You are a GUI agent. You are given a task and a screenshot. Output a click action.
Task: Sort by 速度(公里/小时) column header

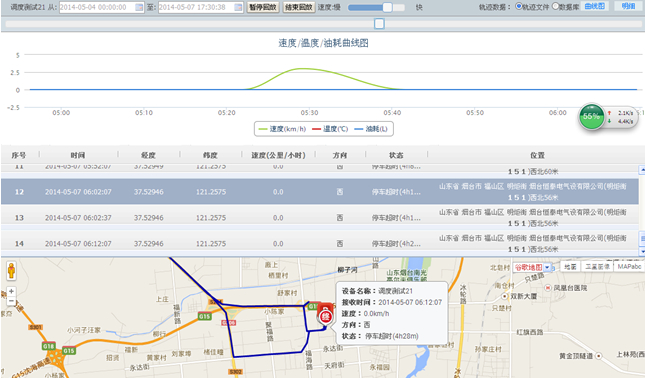point(278,155)
